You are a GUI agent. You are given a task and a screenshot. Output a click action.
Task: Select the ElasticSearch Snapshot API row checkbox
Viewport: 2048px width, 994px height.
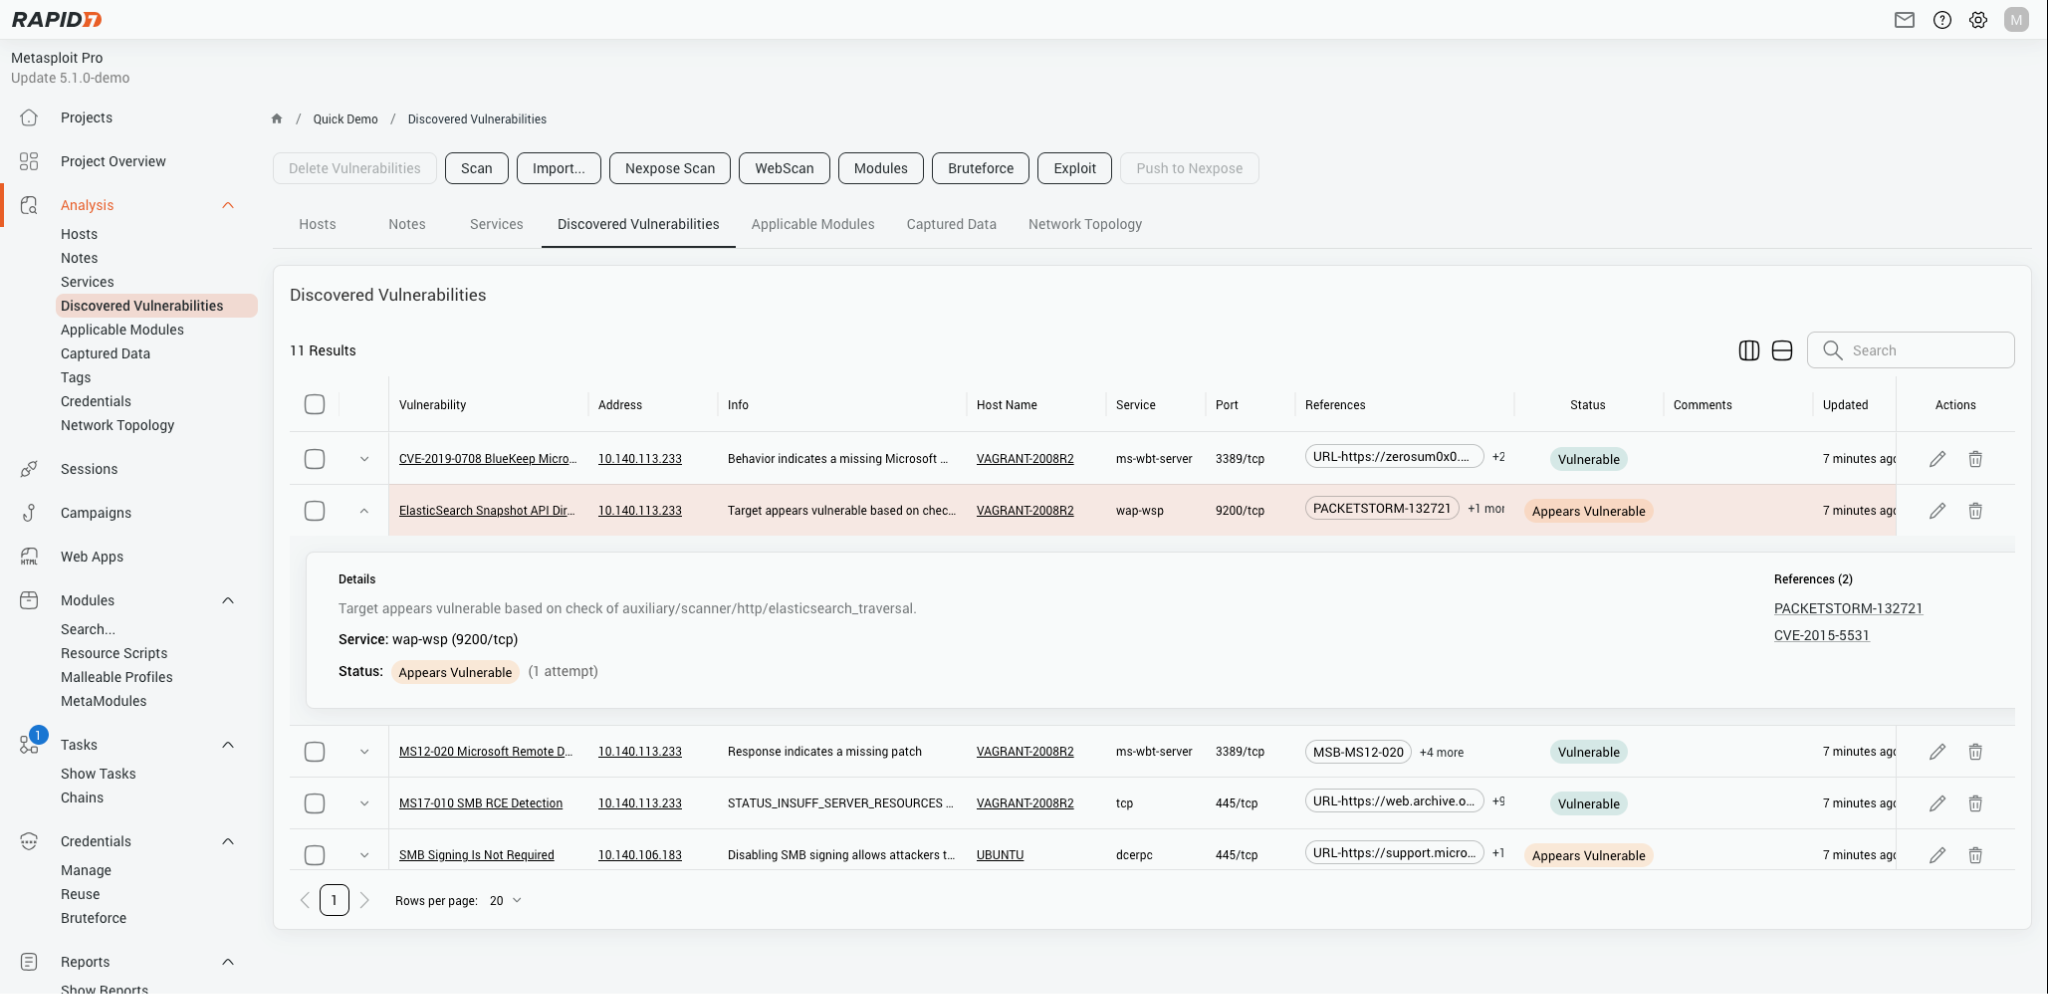point(315,511)
